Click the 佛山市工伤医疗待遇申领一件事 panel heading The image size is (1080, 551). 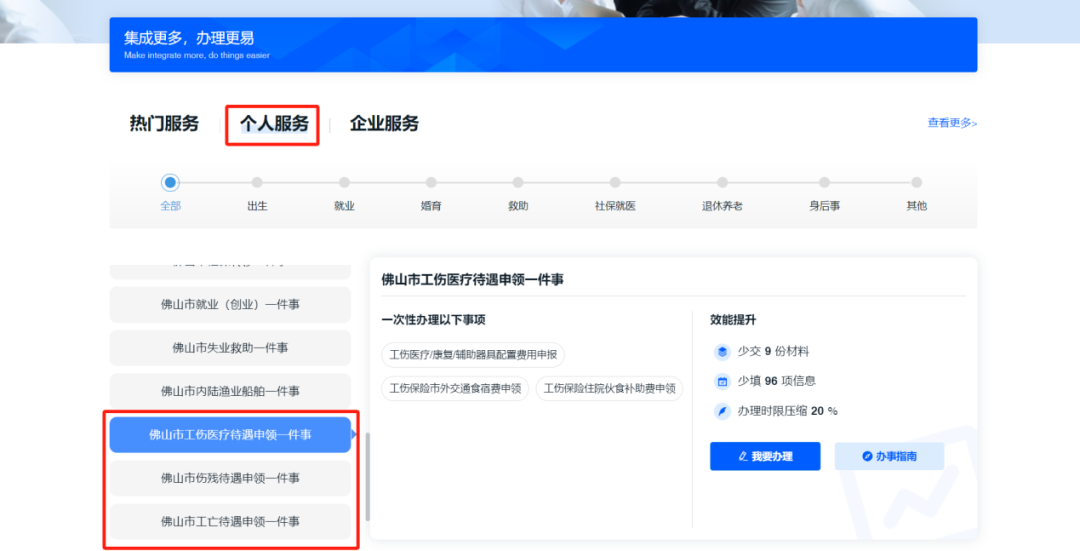(x=472, y=280)
